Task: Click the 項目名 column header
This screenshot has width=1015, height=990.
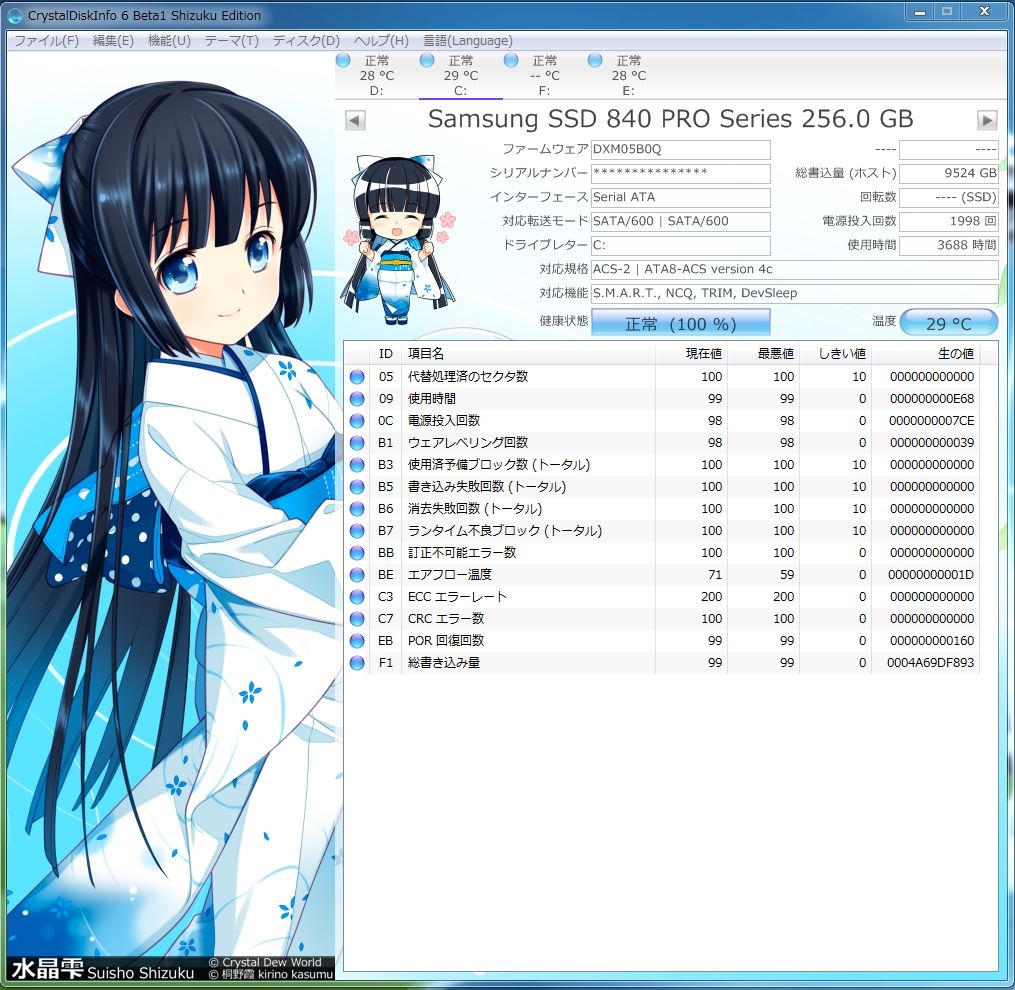Action: (528, 354)
